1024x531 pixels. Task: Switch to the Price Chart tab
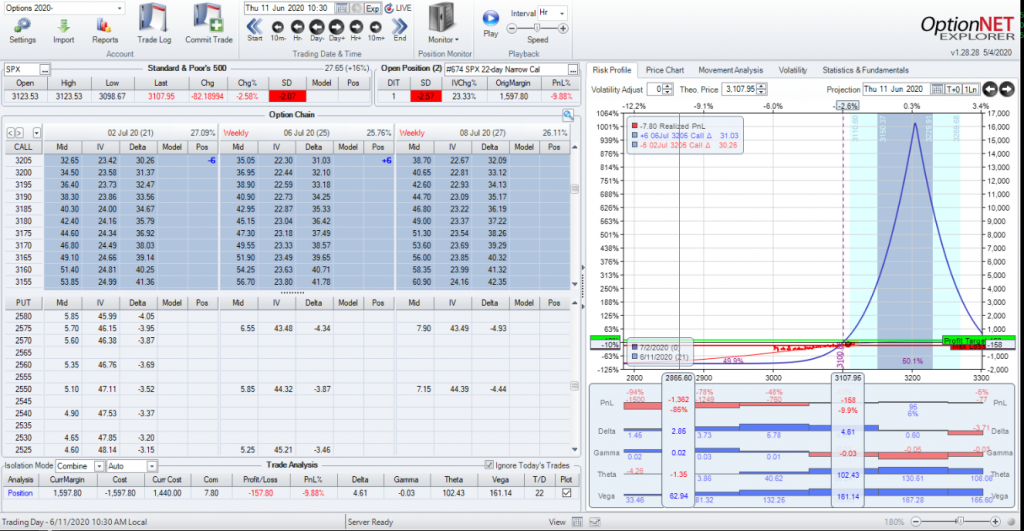[x=665, y=70]
